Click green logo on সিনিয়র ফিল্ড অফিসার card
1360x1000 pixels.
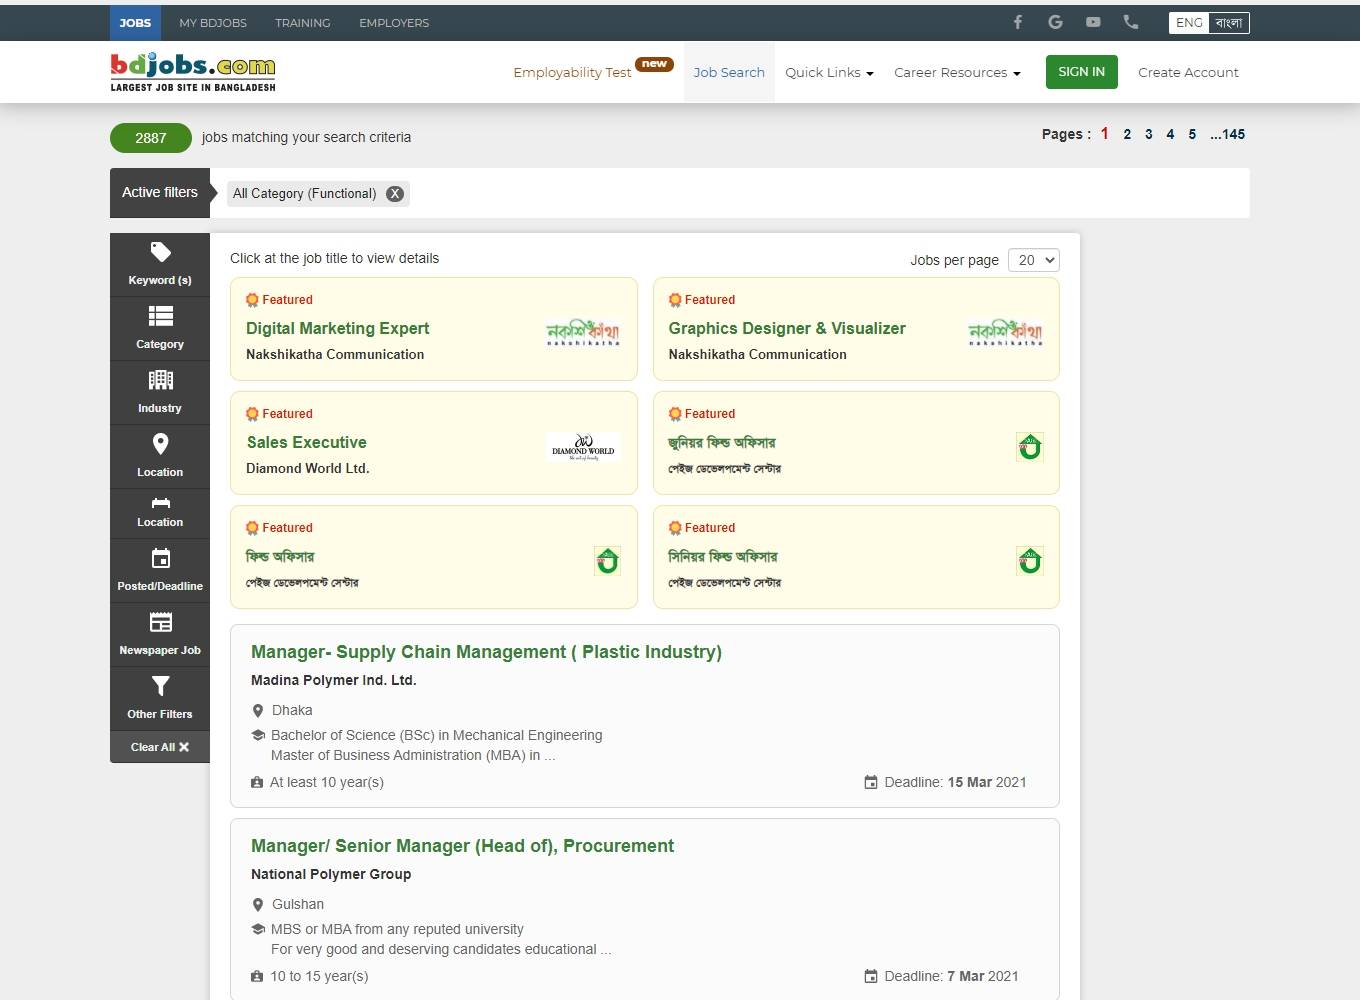point(1030,561)
